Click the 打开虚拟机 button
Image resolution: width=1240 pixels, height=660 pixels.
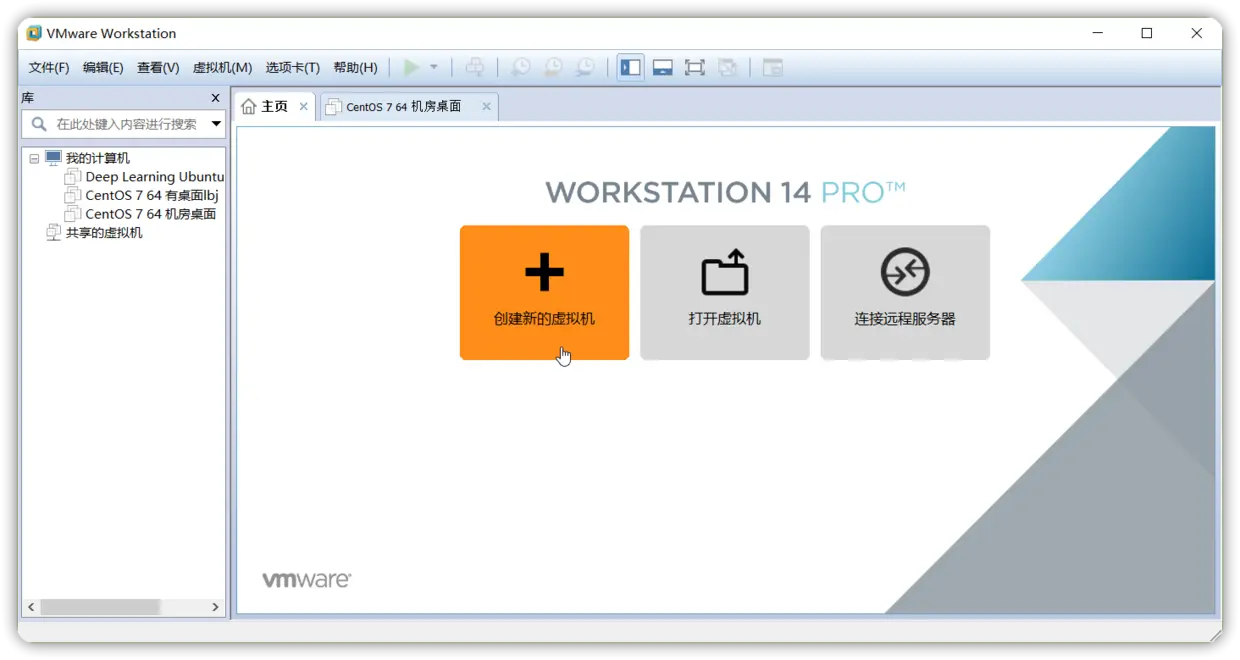click(x=724, y=292)
